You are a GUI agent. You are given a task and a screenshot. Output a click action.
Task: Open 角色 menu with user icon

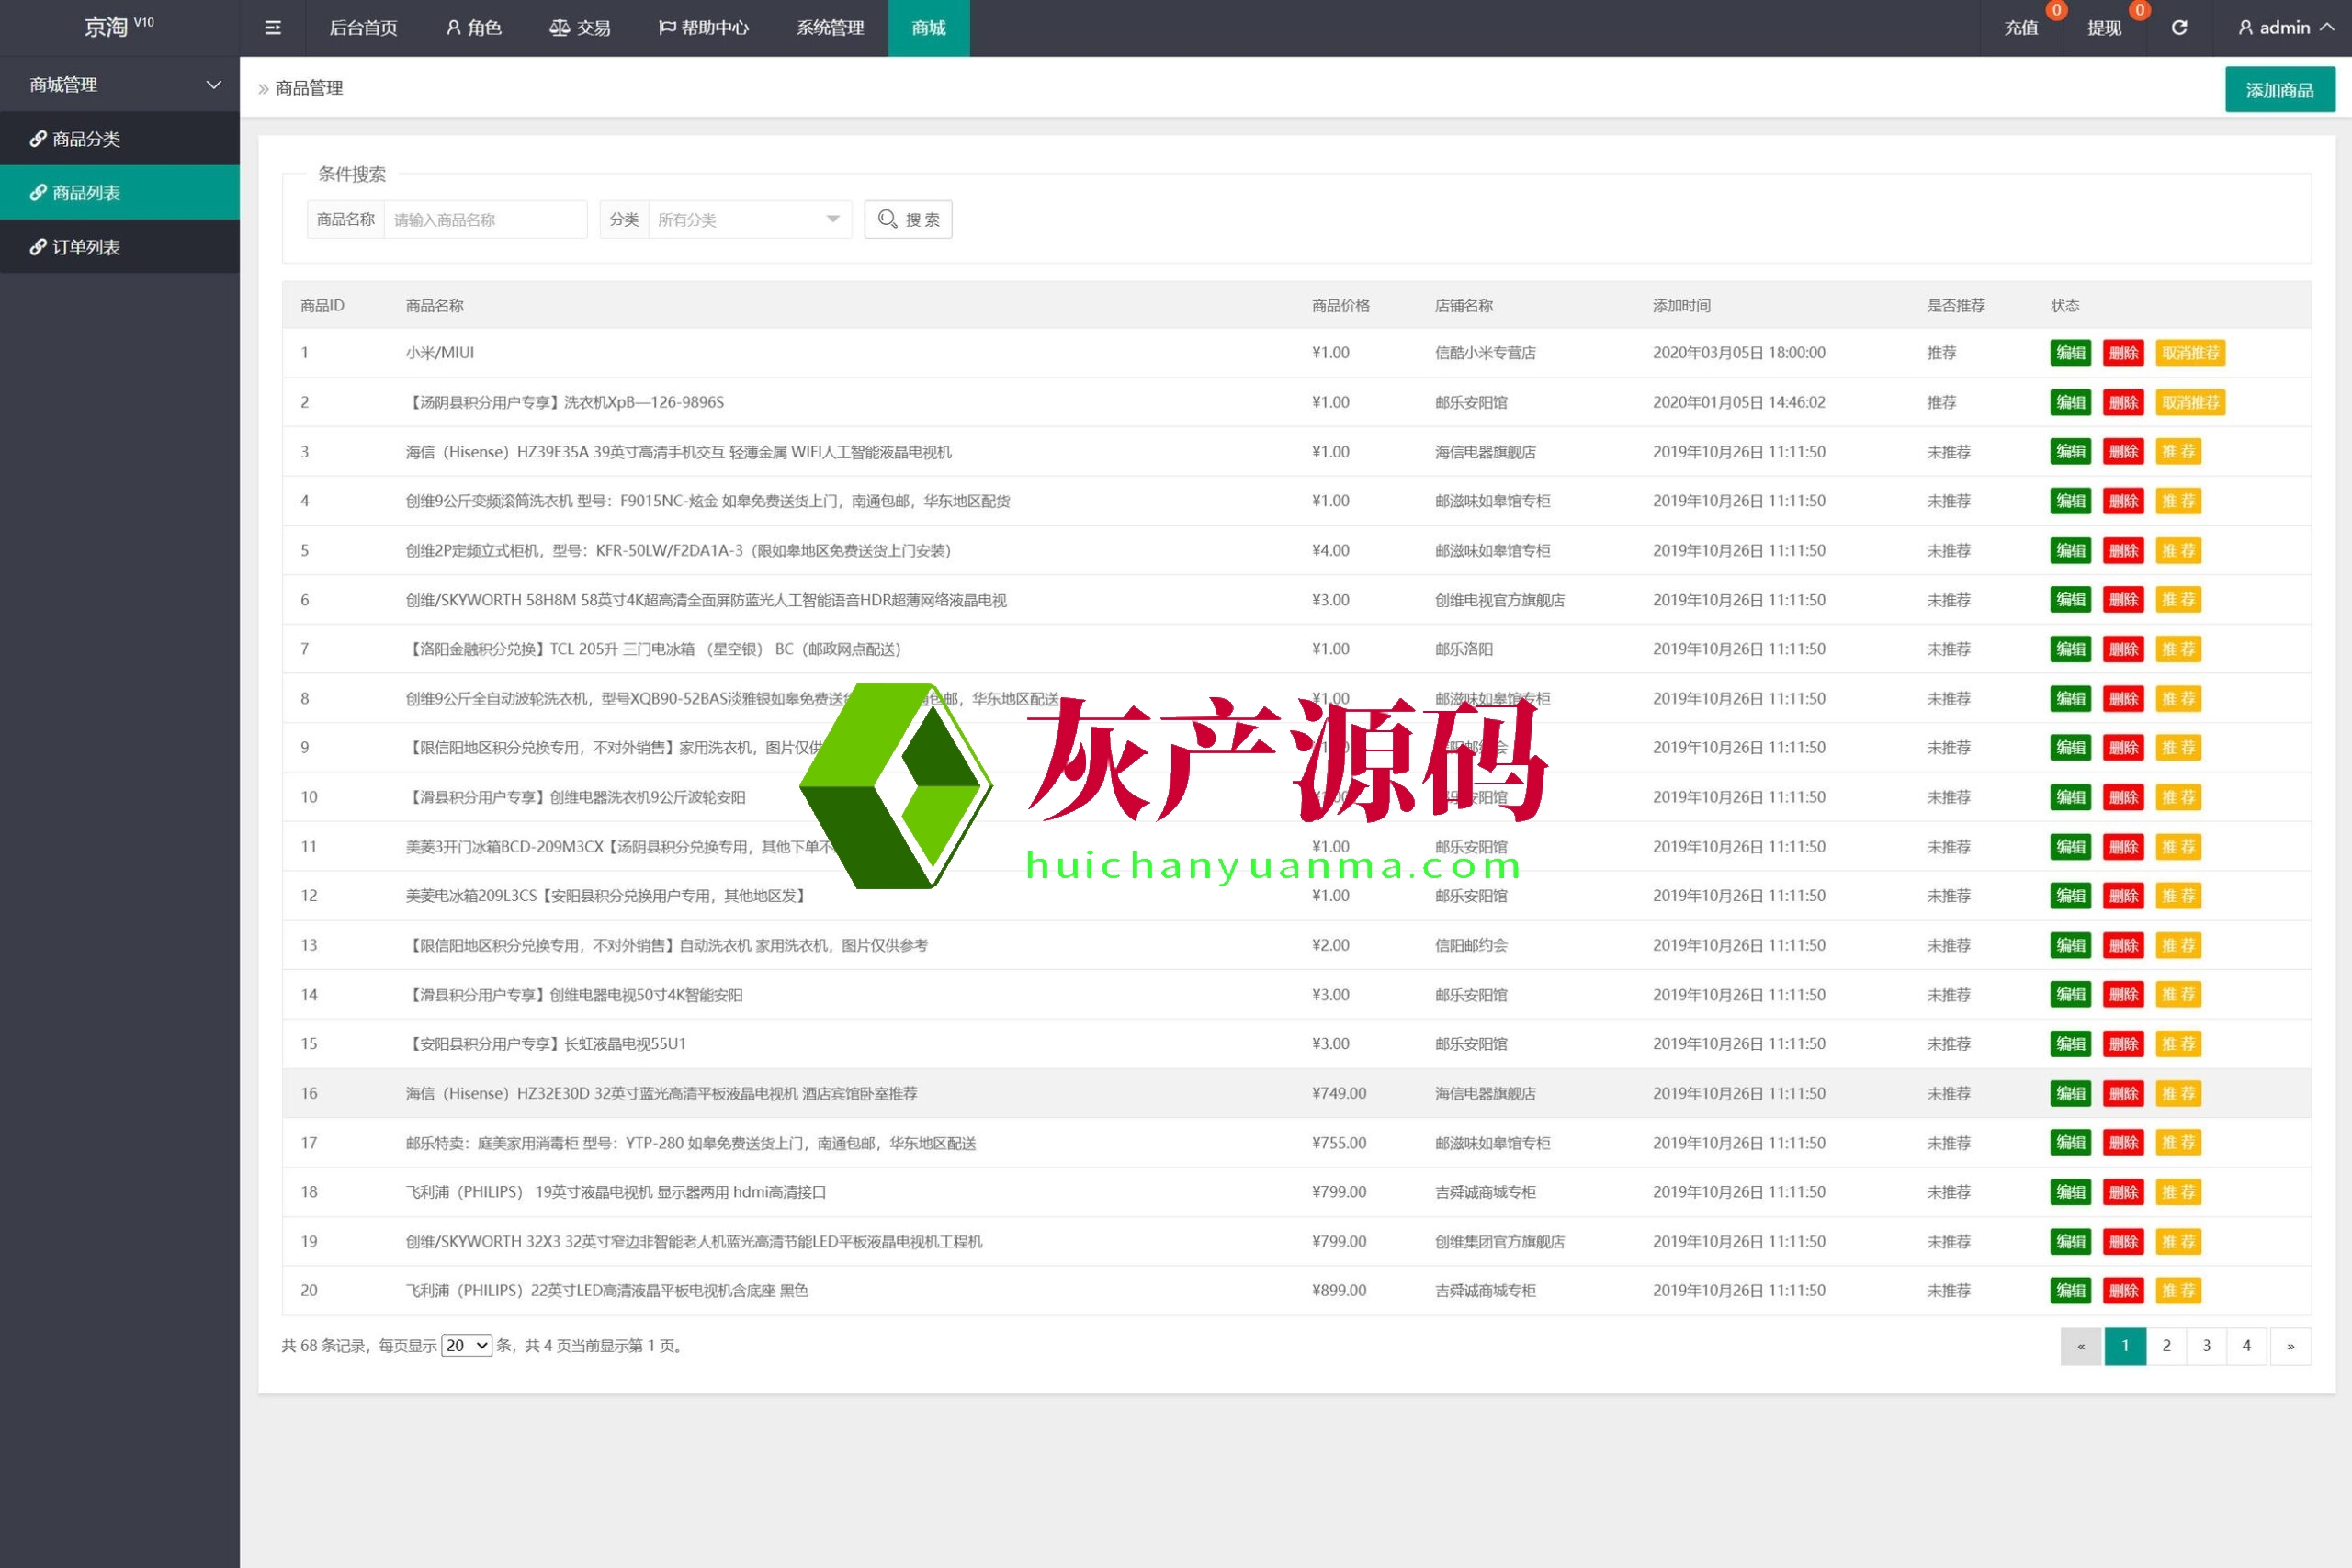(x=474, y=28)
